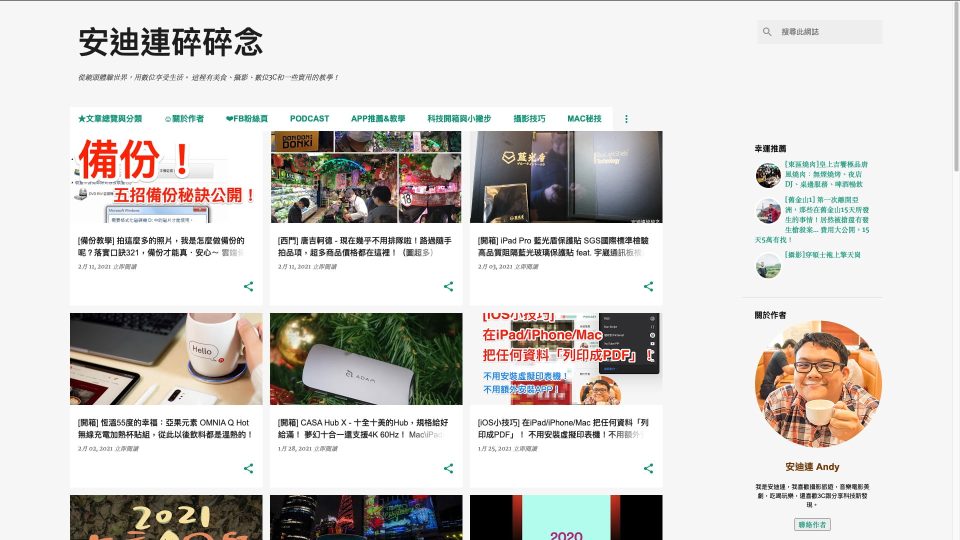Click the Hello mug warmer thumbnail
The width and height of the screenshot is (960, 540).
pyautogui.click(x=166, y=359)
